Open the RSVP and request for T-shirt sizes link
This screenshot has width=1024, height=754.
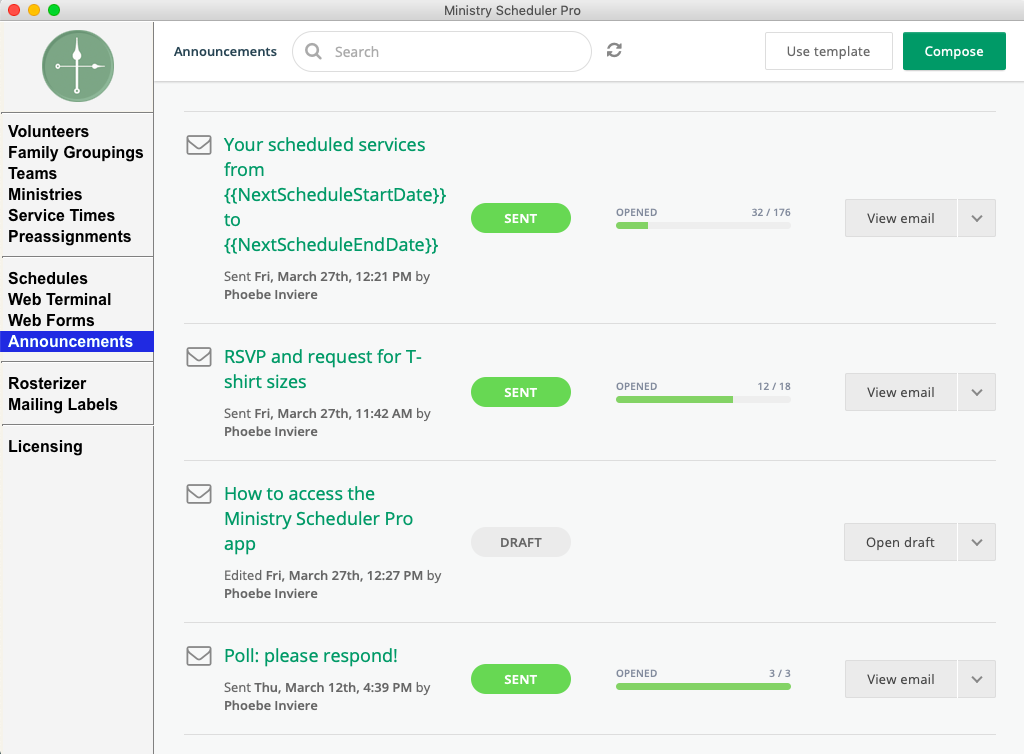coord(323,369)
